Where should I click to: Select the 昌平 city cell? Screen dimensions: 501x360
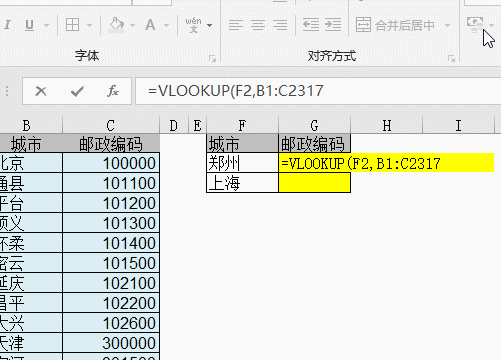[31, 303]
